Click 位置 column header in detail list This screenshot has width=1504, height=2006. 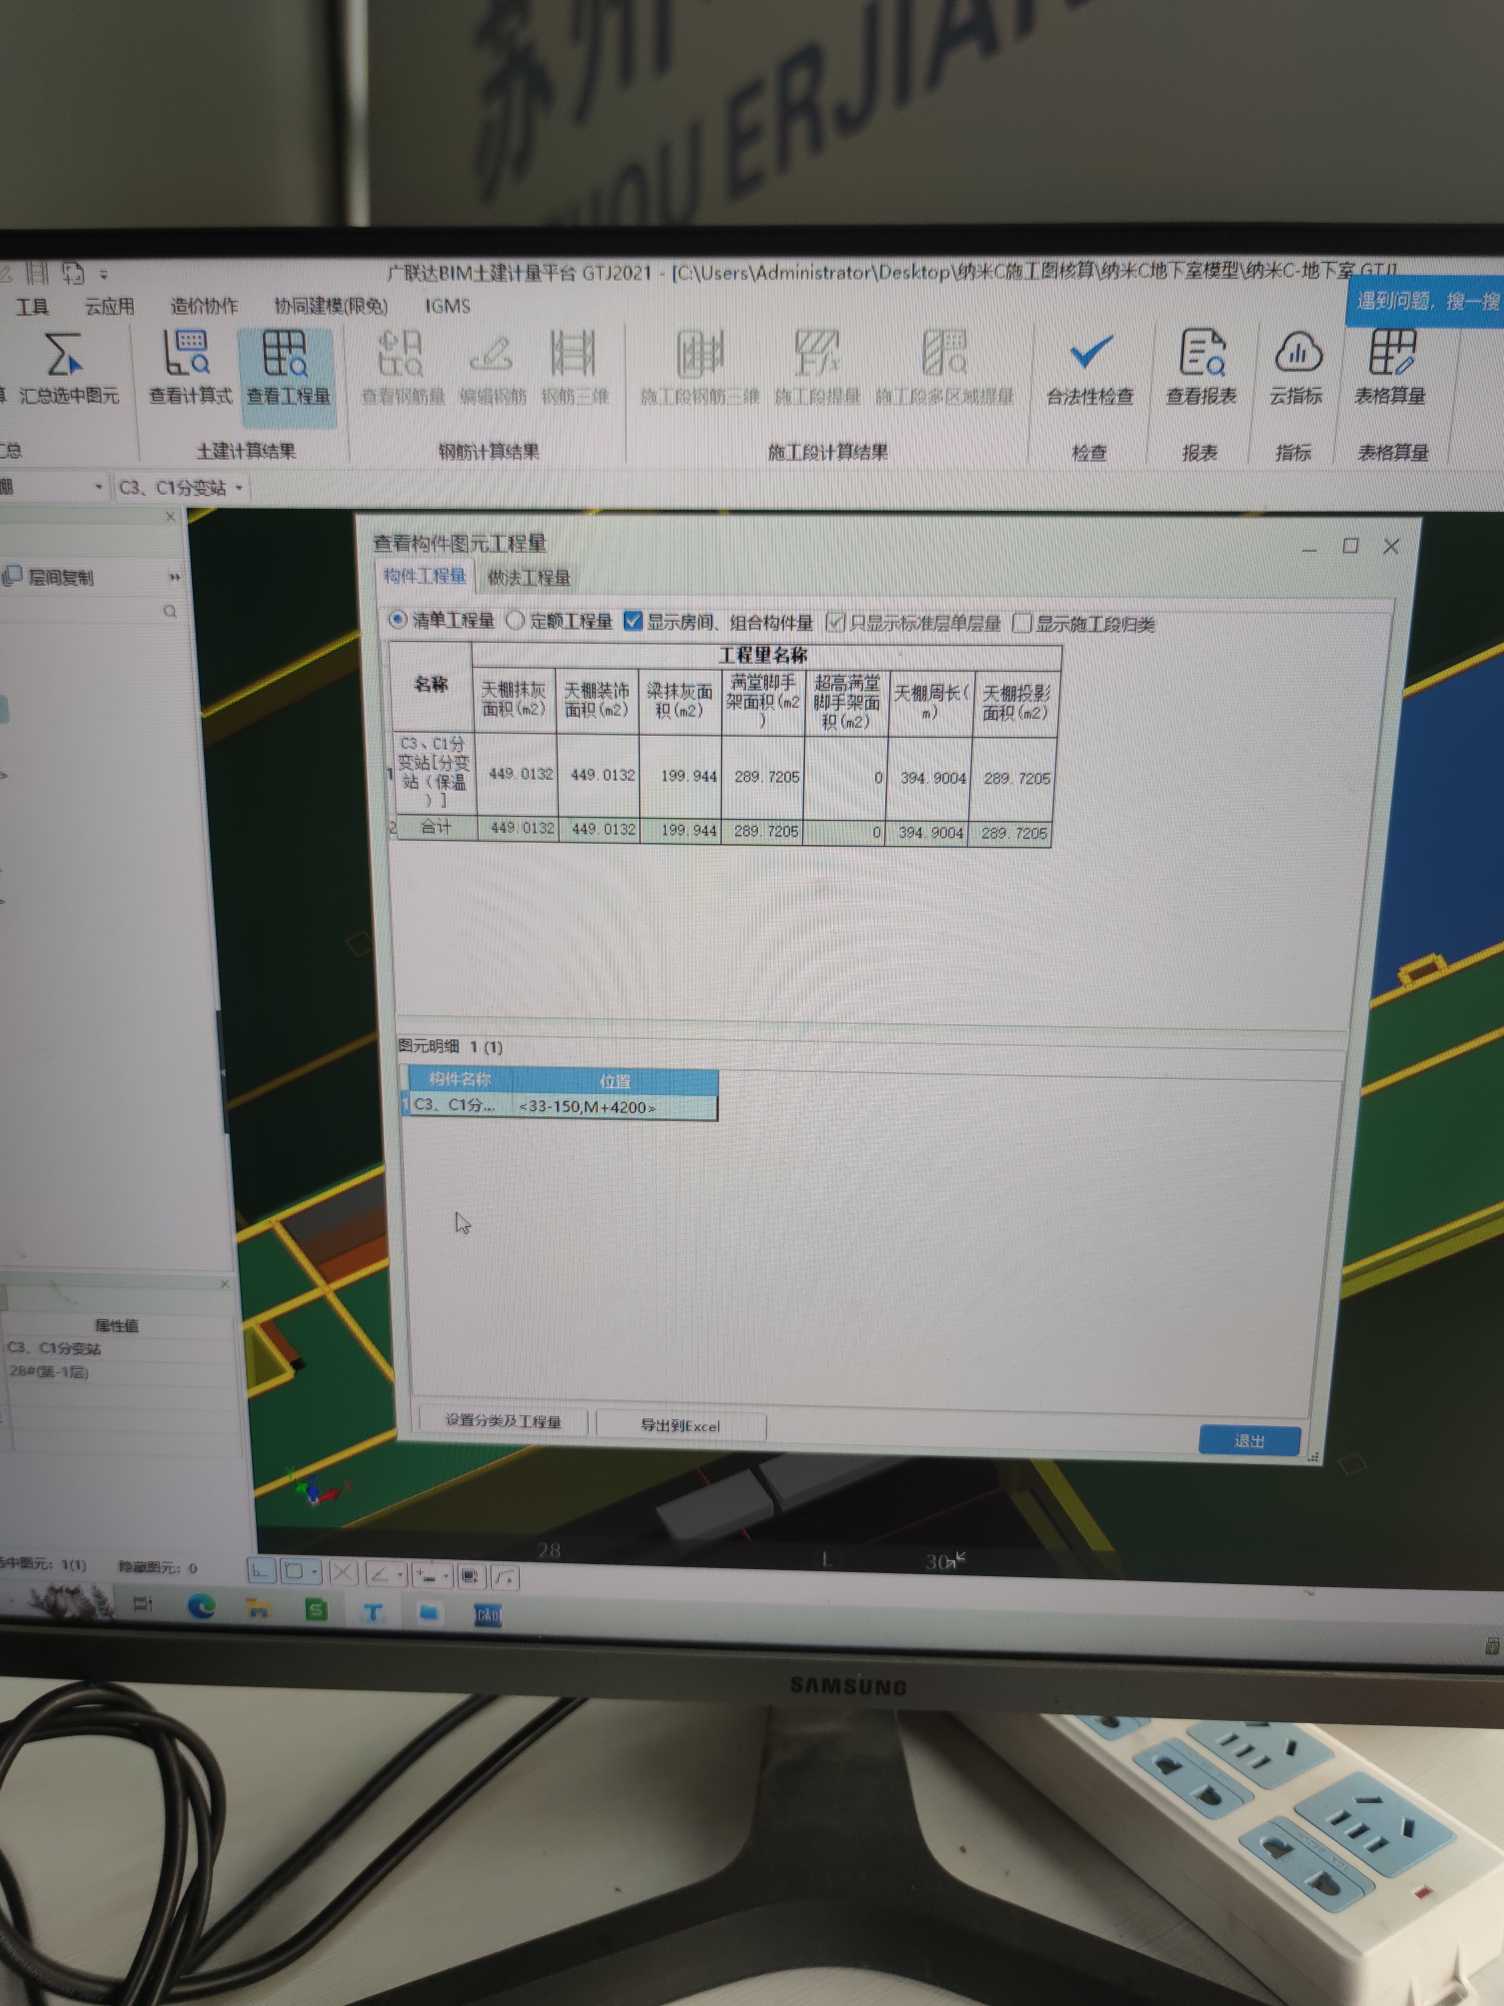(x=615, y=1080)
